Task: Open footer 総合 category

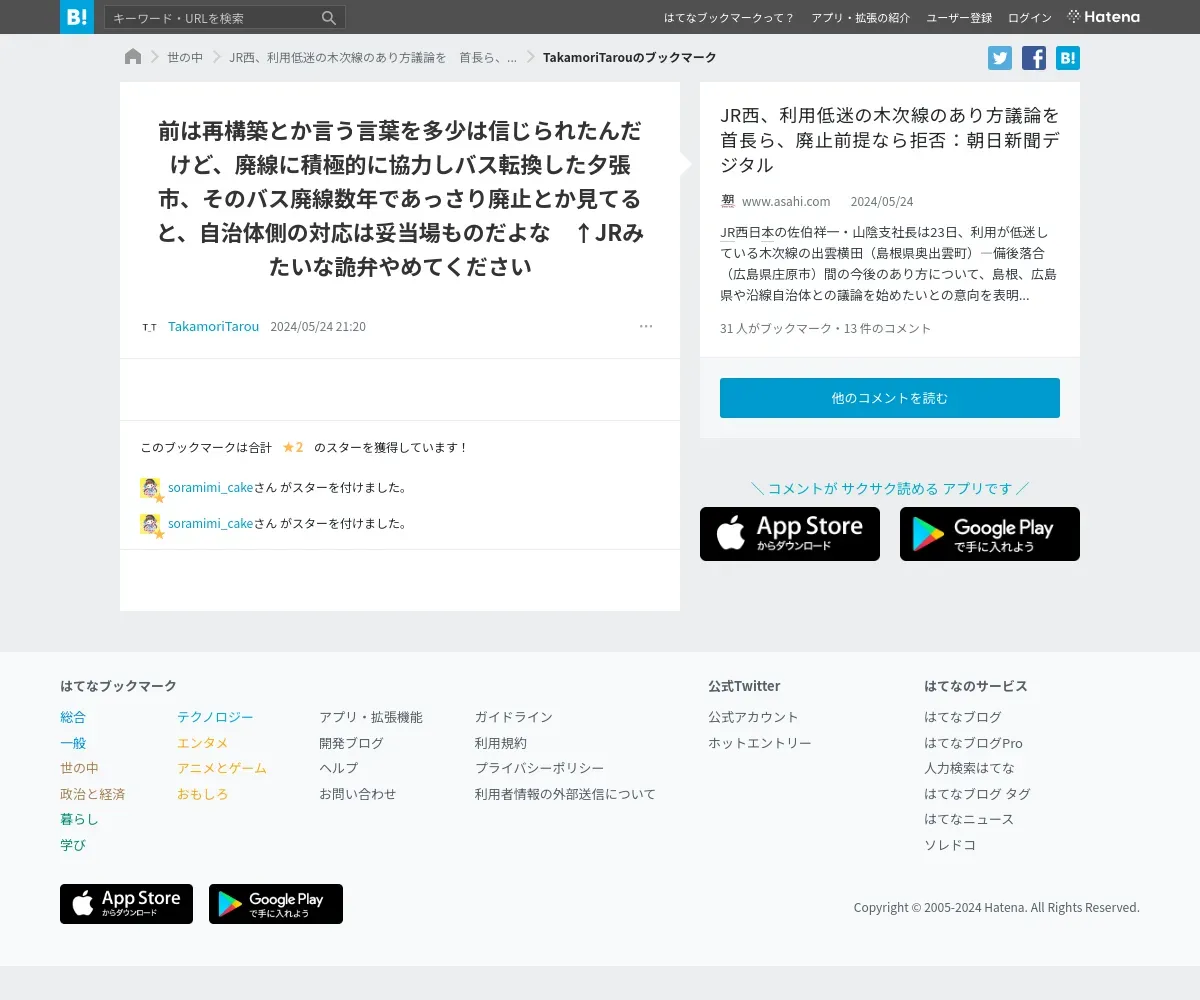Action: 73,717
